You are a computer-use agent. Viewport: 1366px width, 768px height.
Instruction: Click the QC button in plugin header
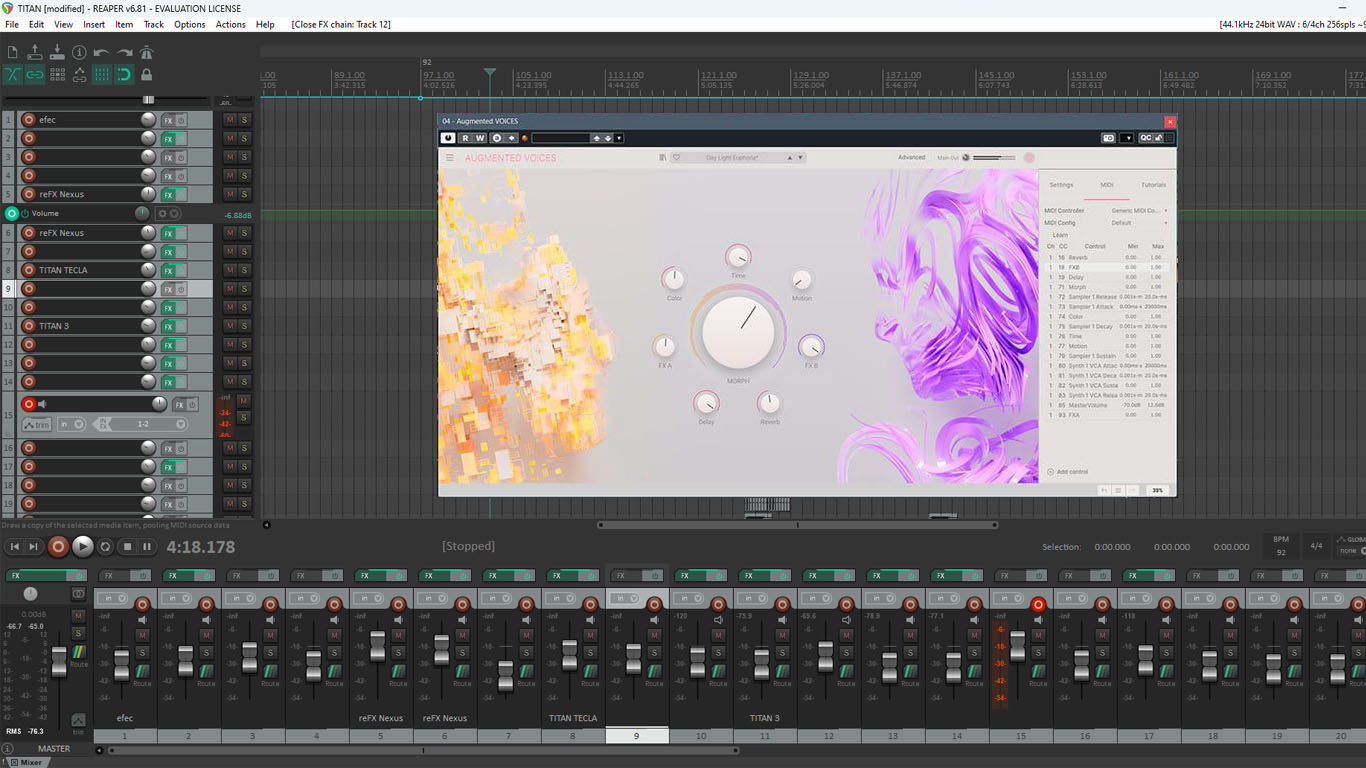click(1144, 138)
